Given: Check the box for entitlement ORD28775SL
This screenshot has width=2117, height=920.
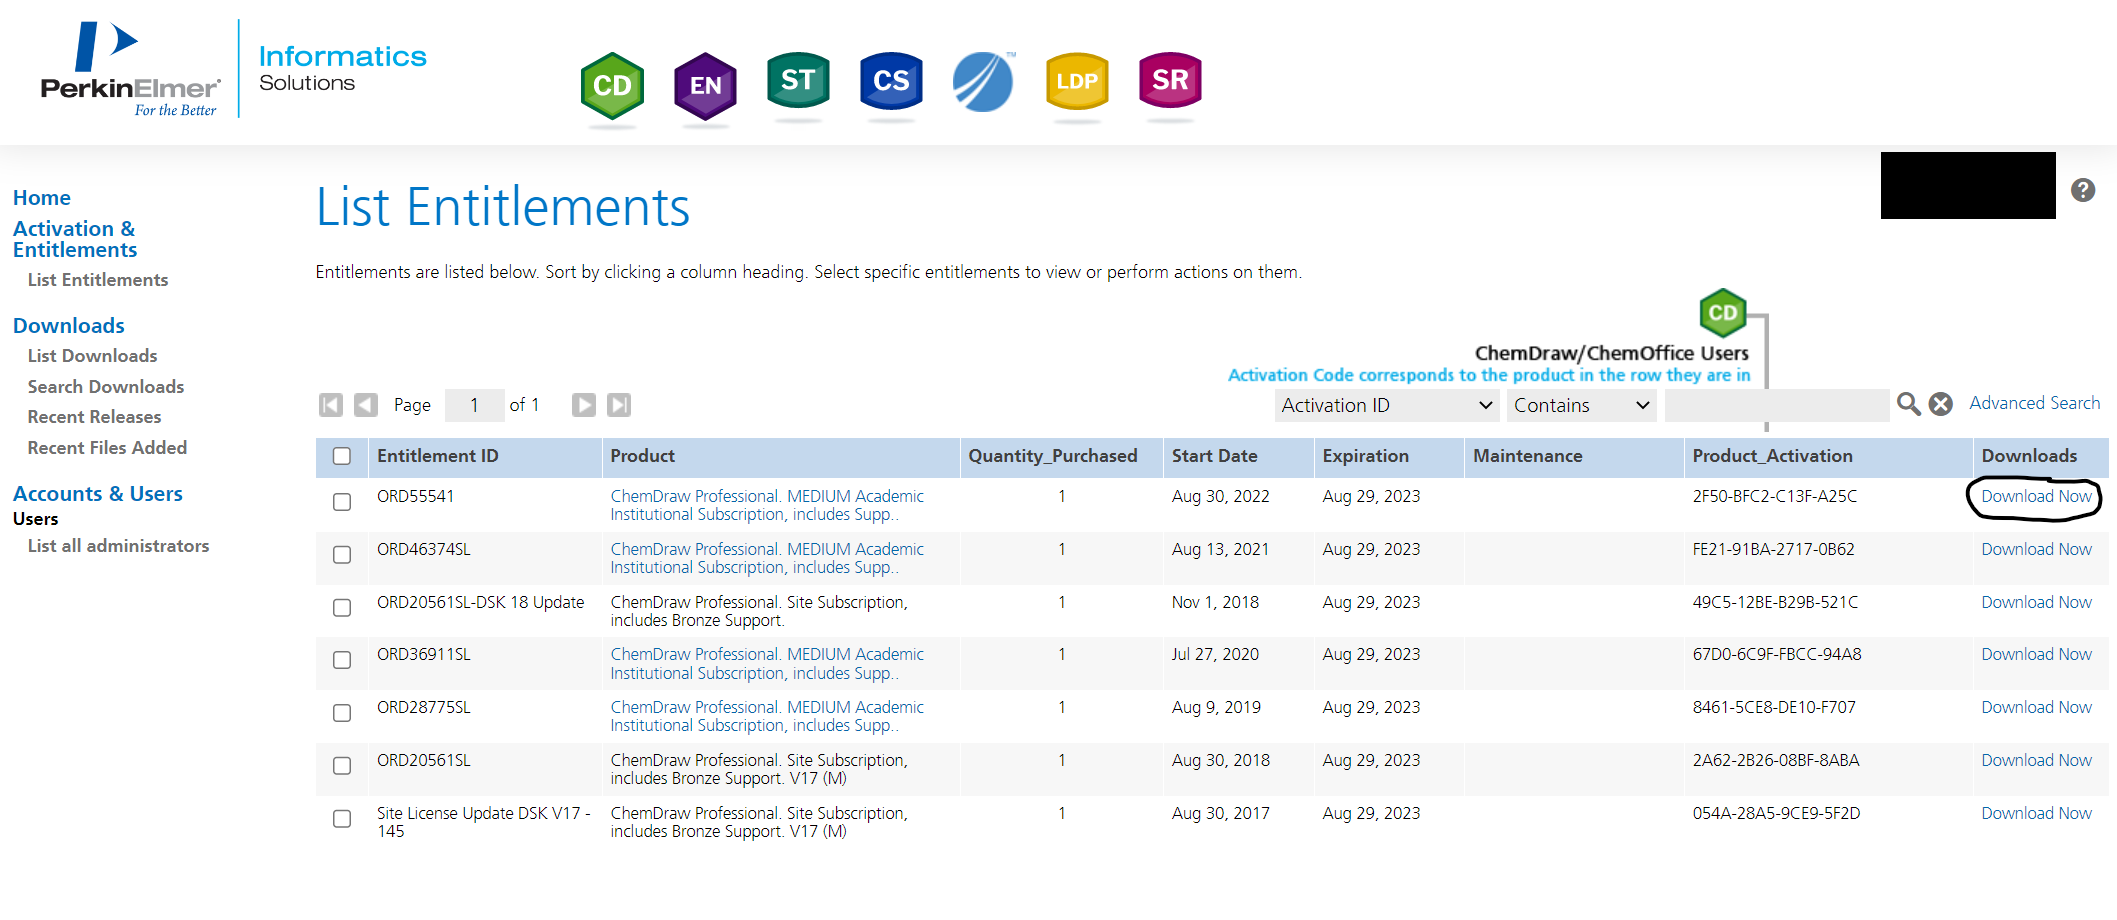Looking at the screenshot, I should point(342,713).
